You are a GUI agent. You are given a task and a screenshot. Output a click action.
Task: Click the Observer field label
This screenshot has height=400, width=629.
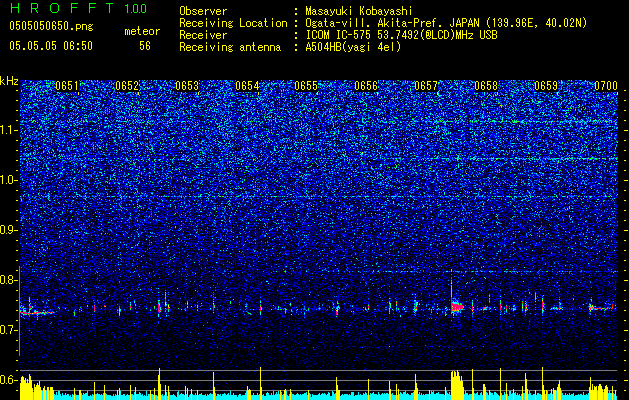coord(203,11)
